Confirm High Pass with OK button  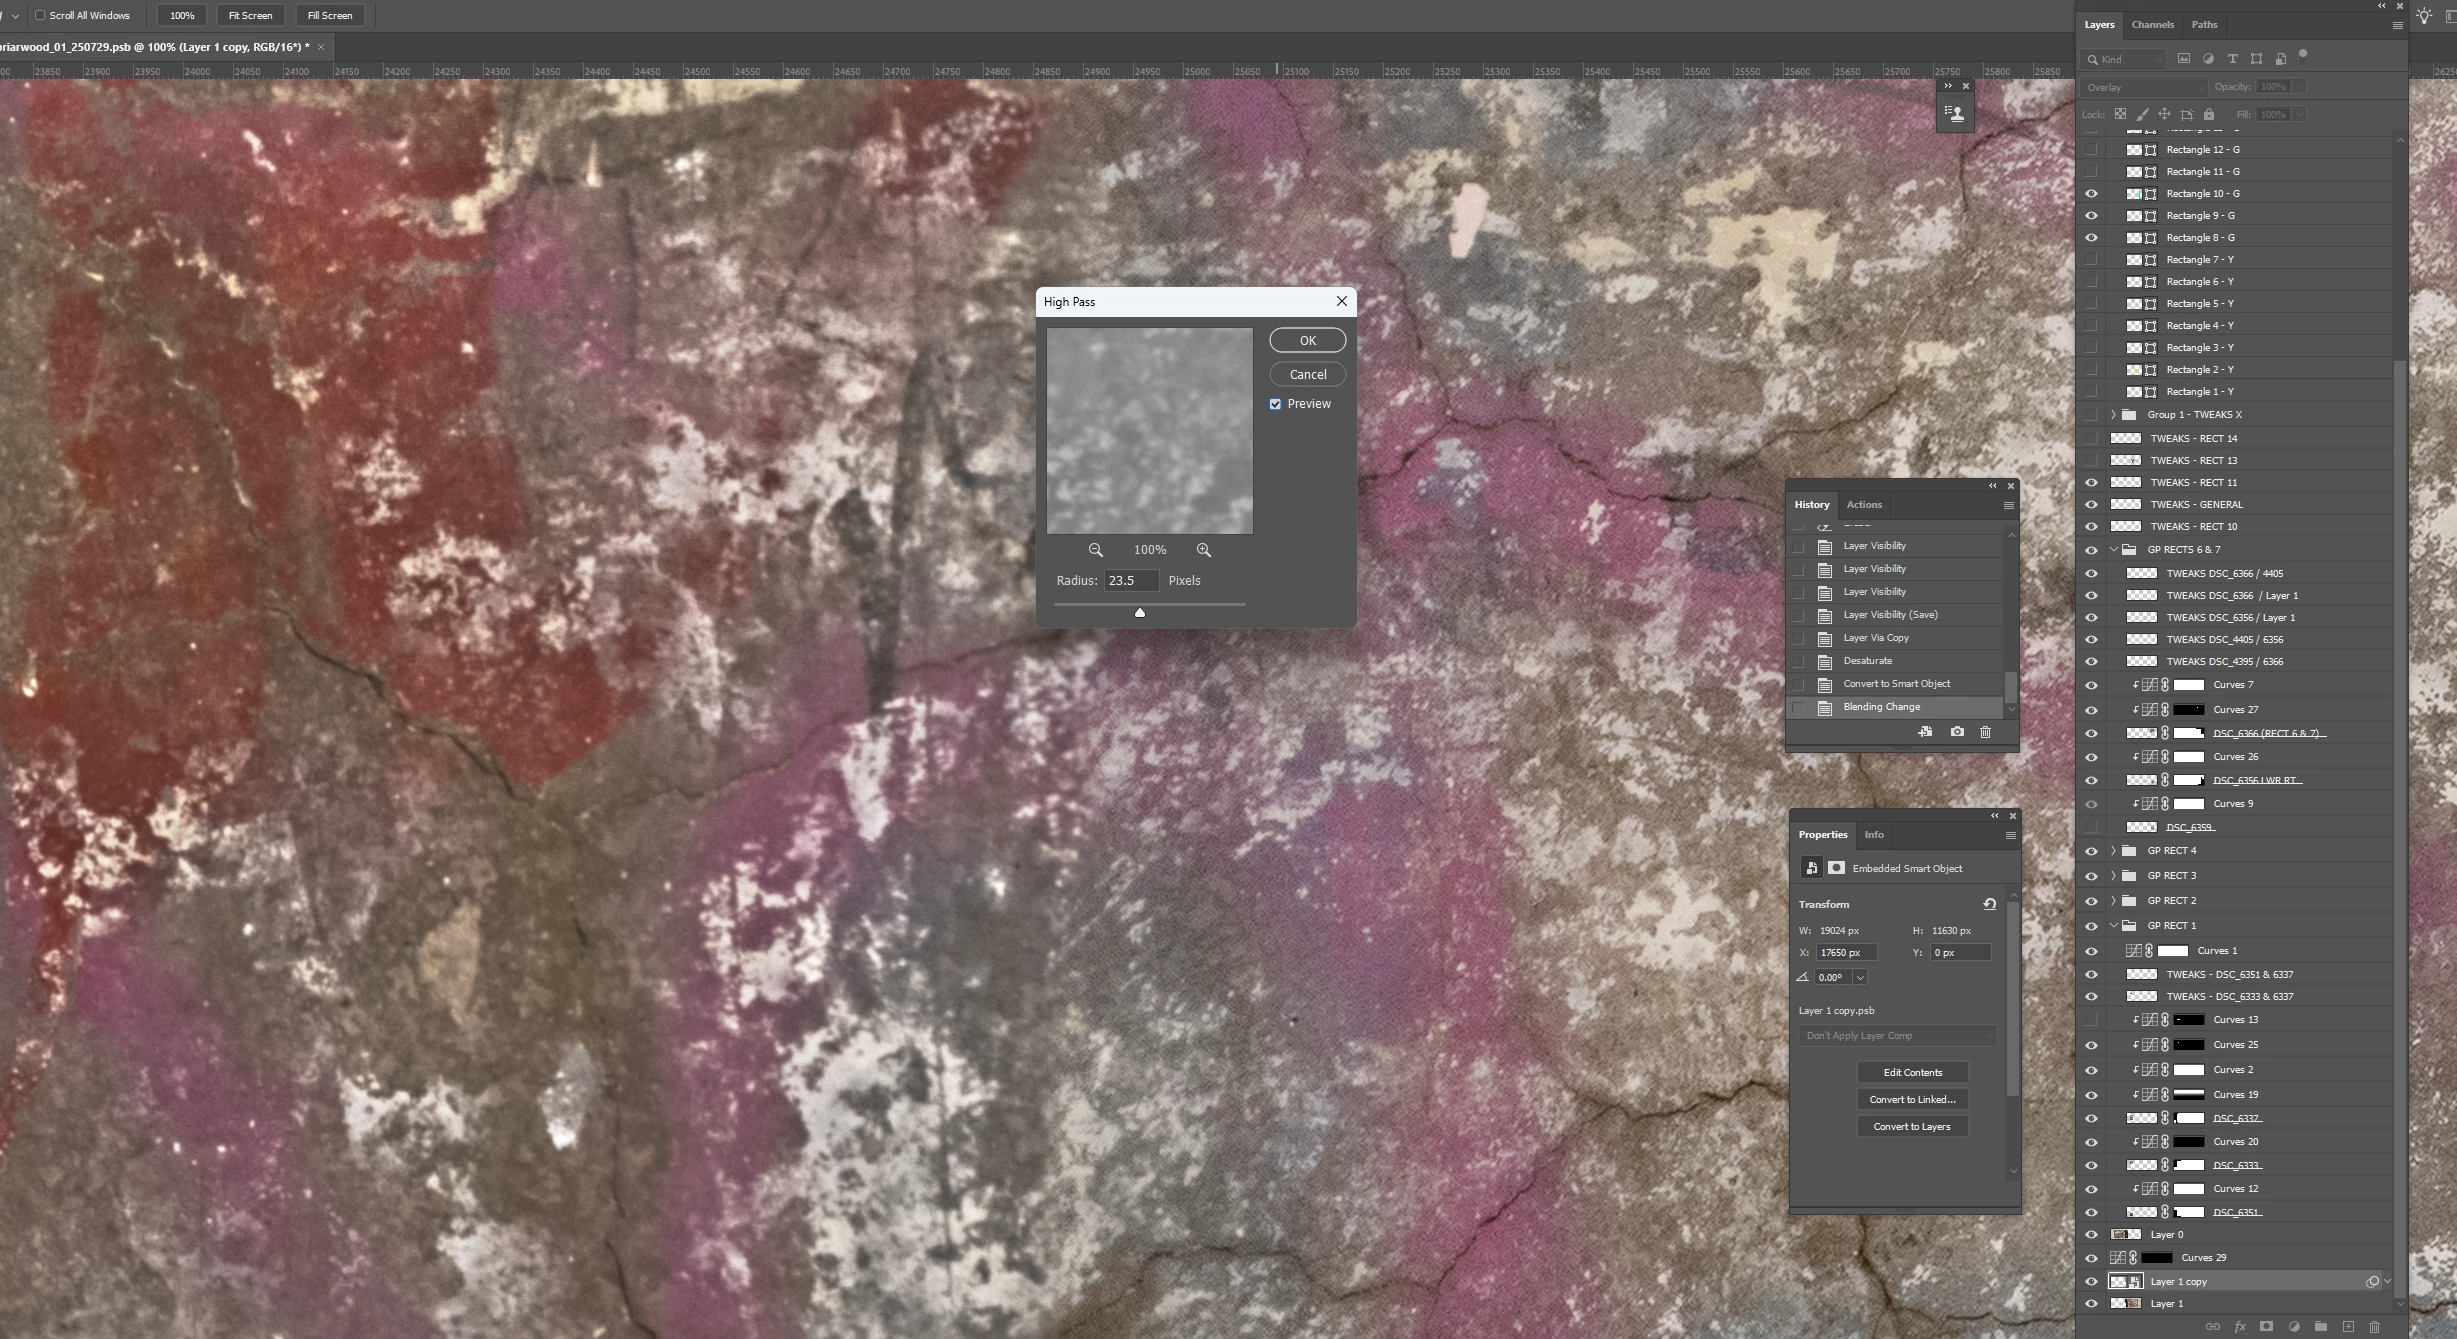tap(1307, 341)
